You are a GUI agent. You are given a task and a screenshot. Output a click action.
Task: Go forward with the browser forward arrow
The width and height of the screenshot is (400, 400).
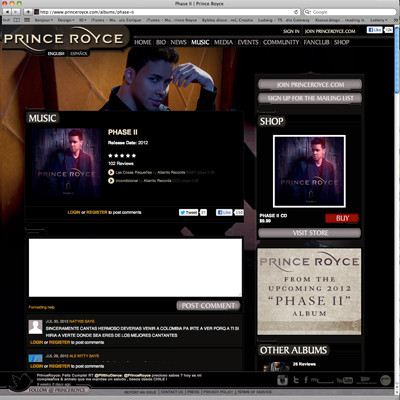pyautogui.click(x=16, y=12)
